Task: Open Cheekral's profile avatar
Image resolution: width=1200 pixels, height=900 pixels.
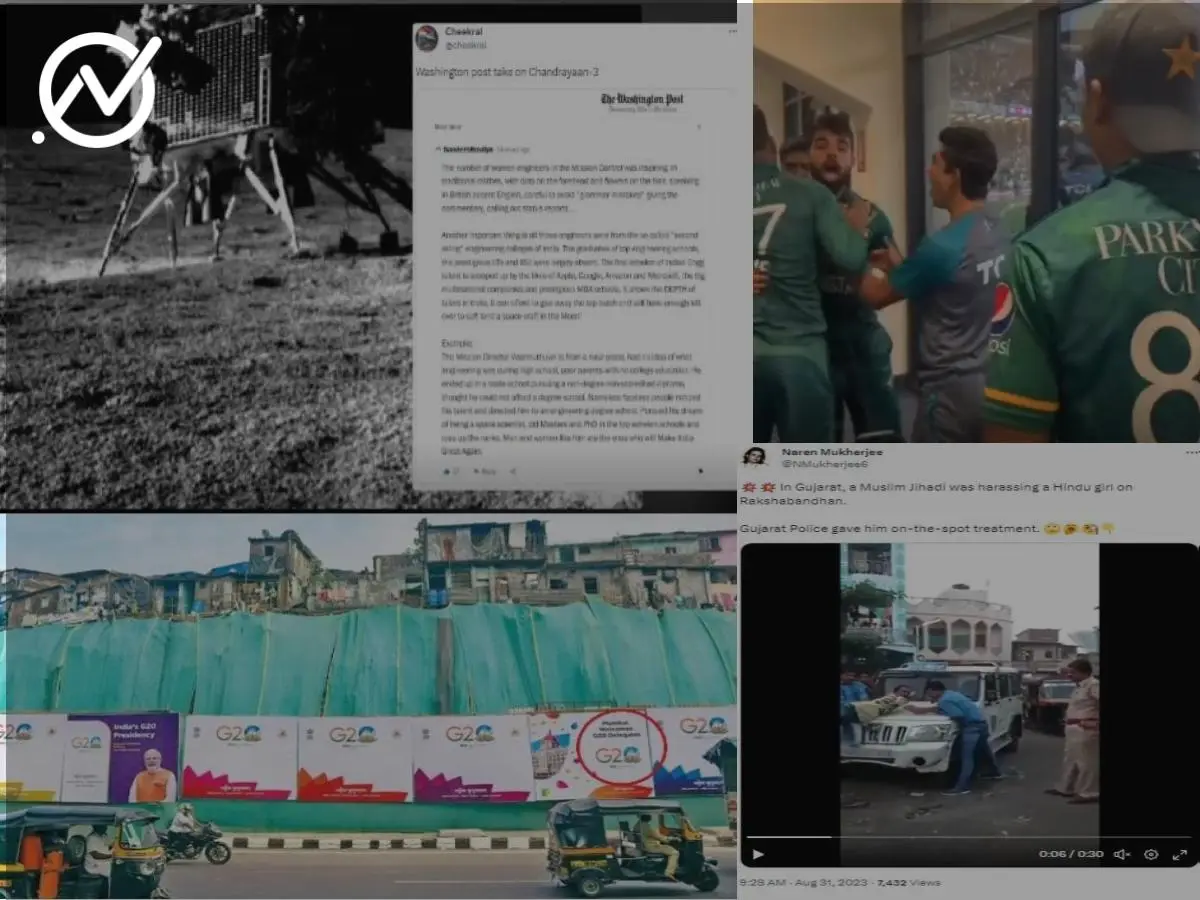Action: tap(427, 38)
